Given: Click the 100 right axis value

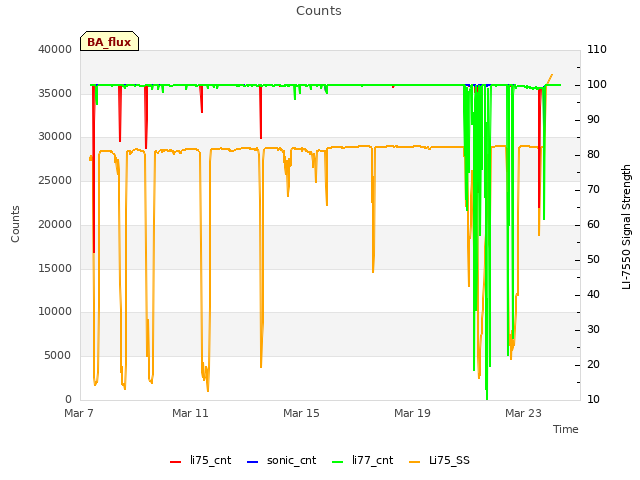Looking at the screenshot, I should pos(597,84).
